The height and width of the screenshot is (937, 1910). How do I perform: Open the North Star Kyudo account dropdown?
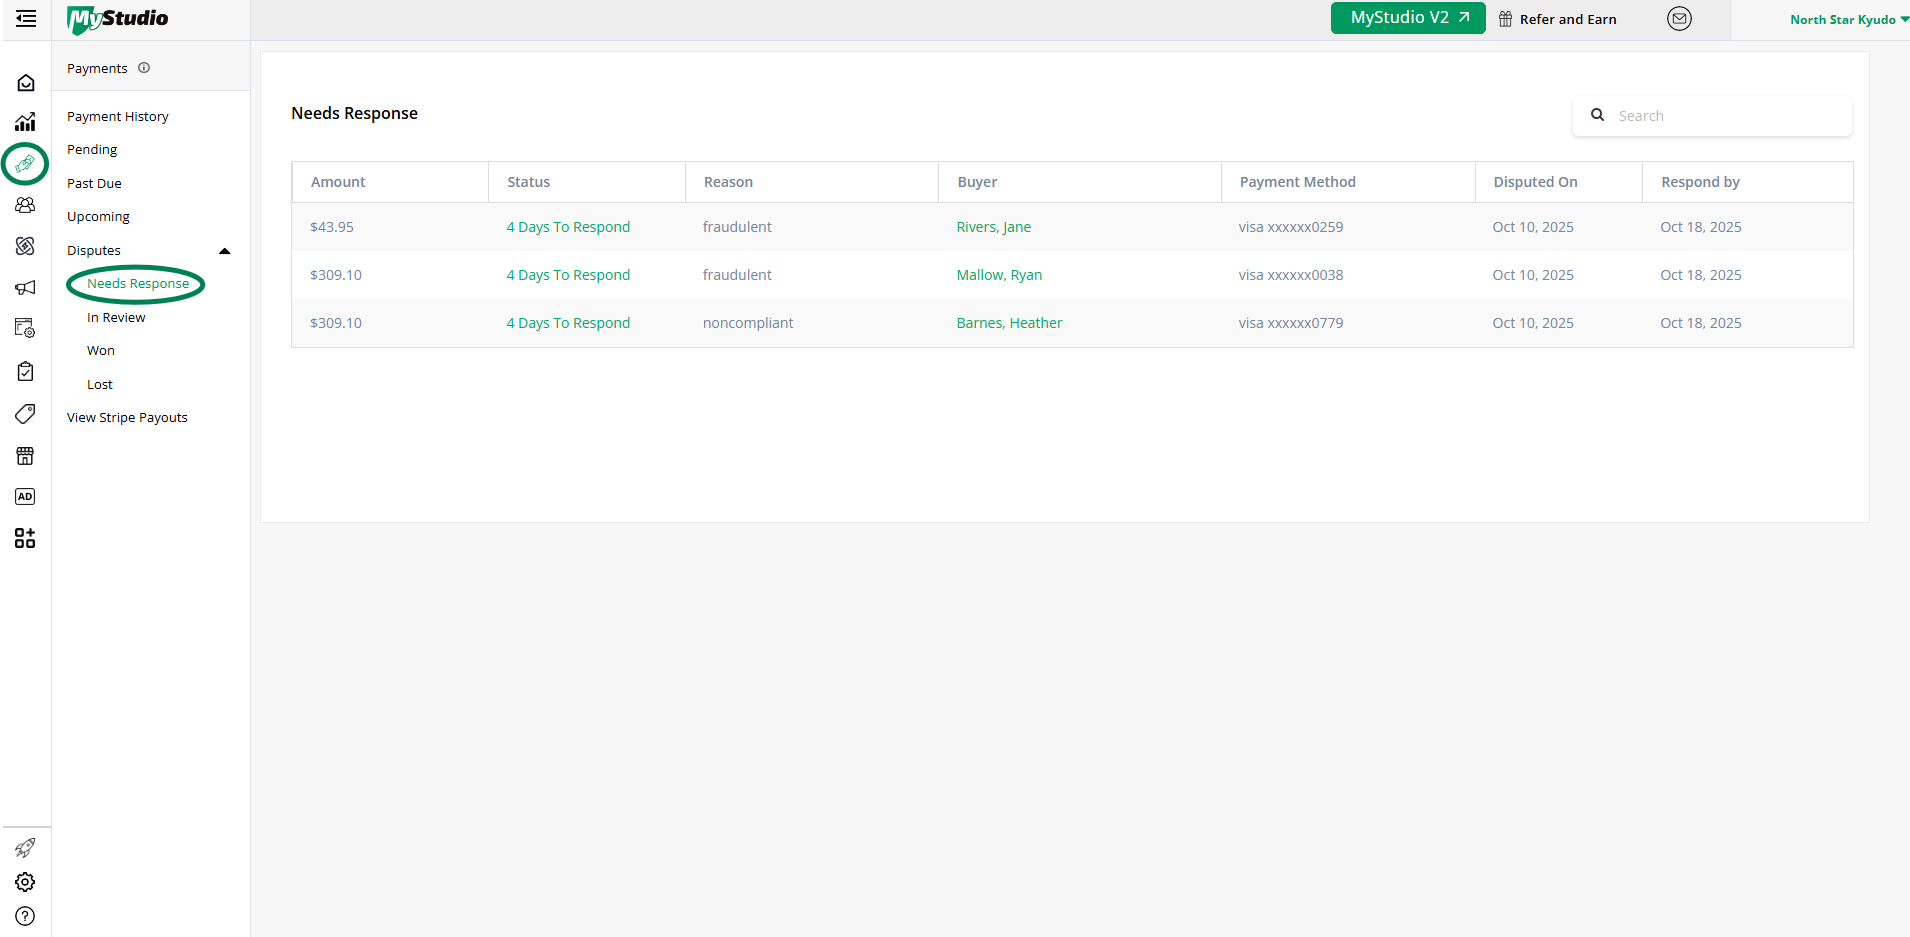point(1848,19)
